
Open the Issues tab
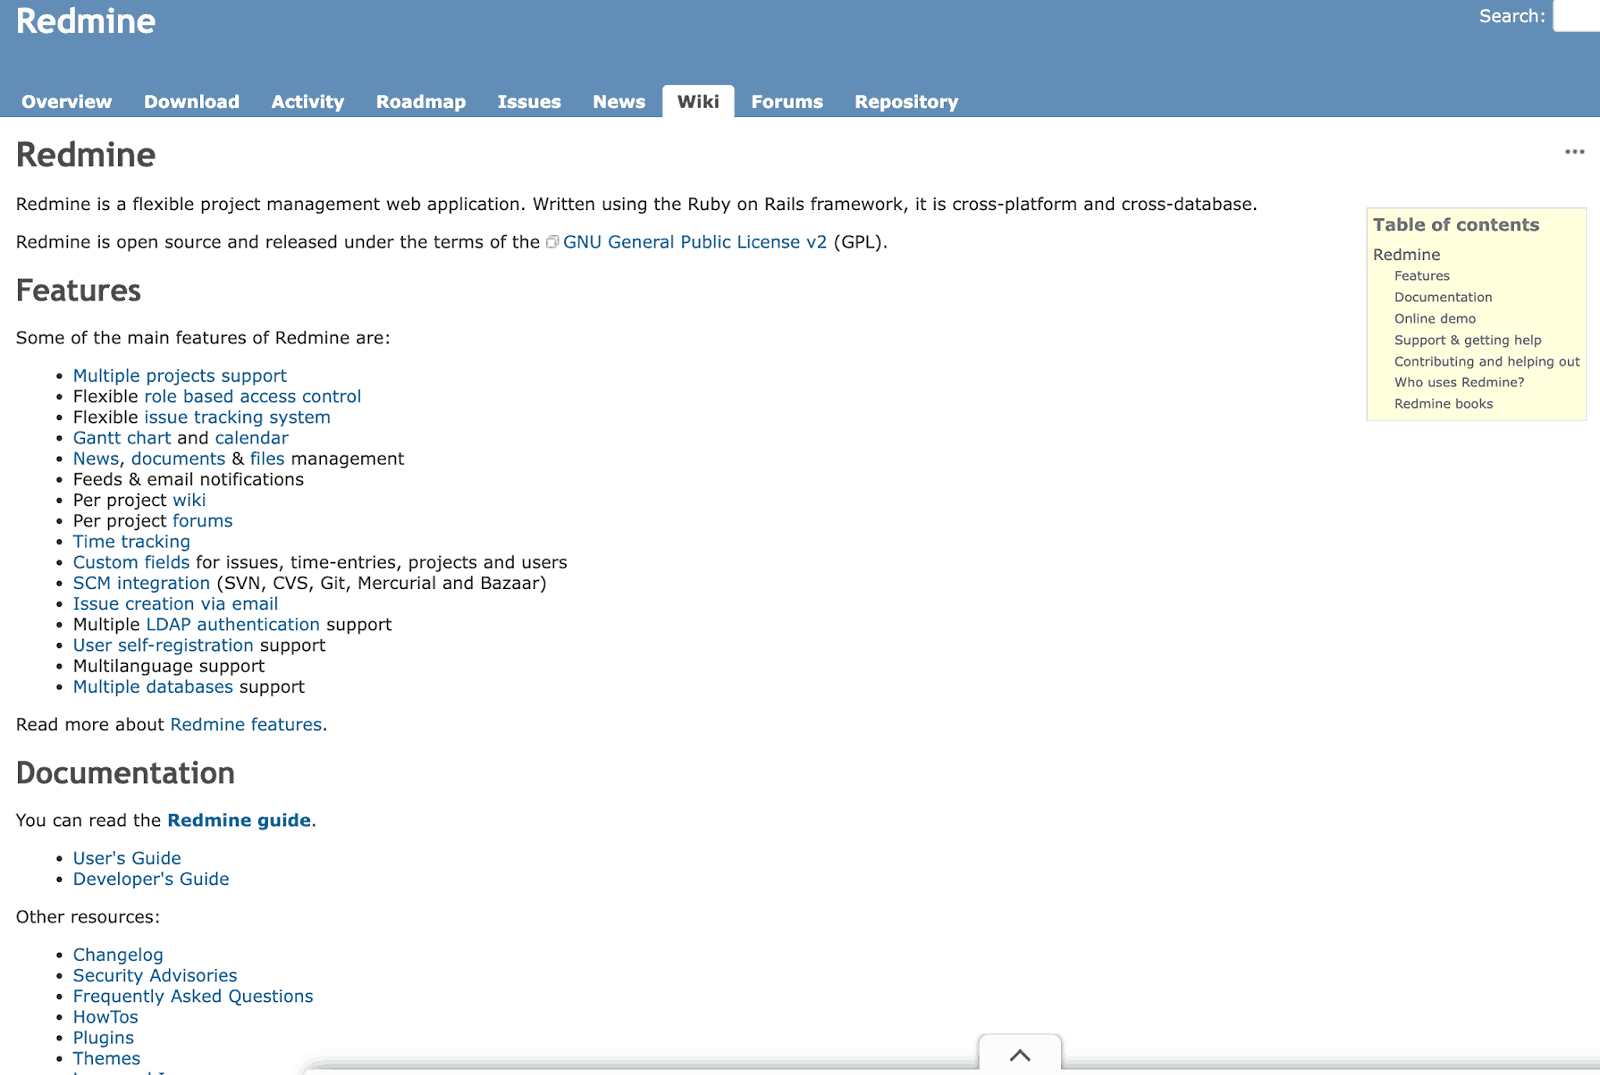529,102
